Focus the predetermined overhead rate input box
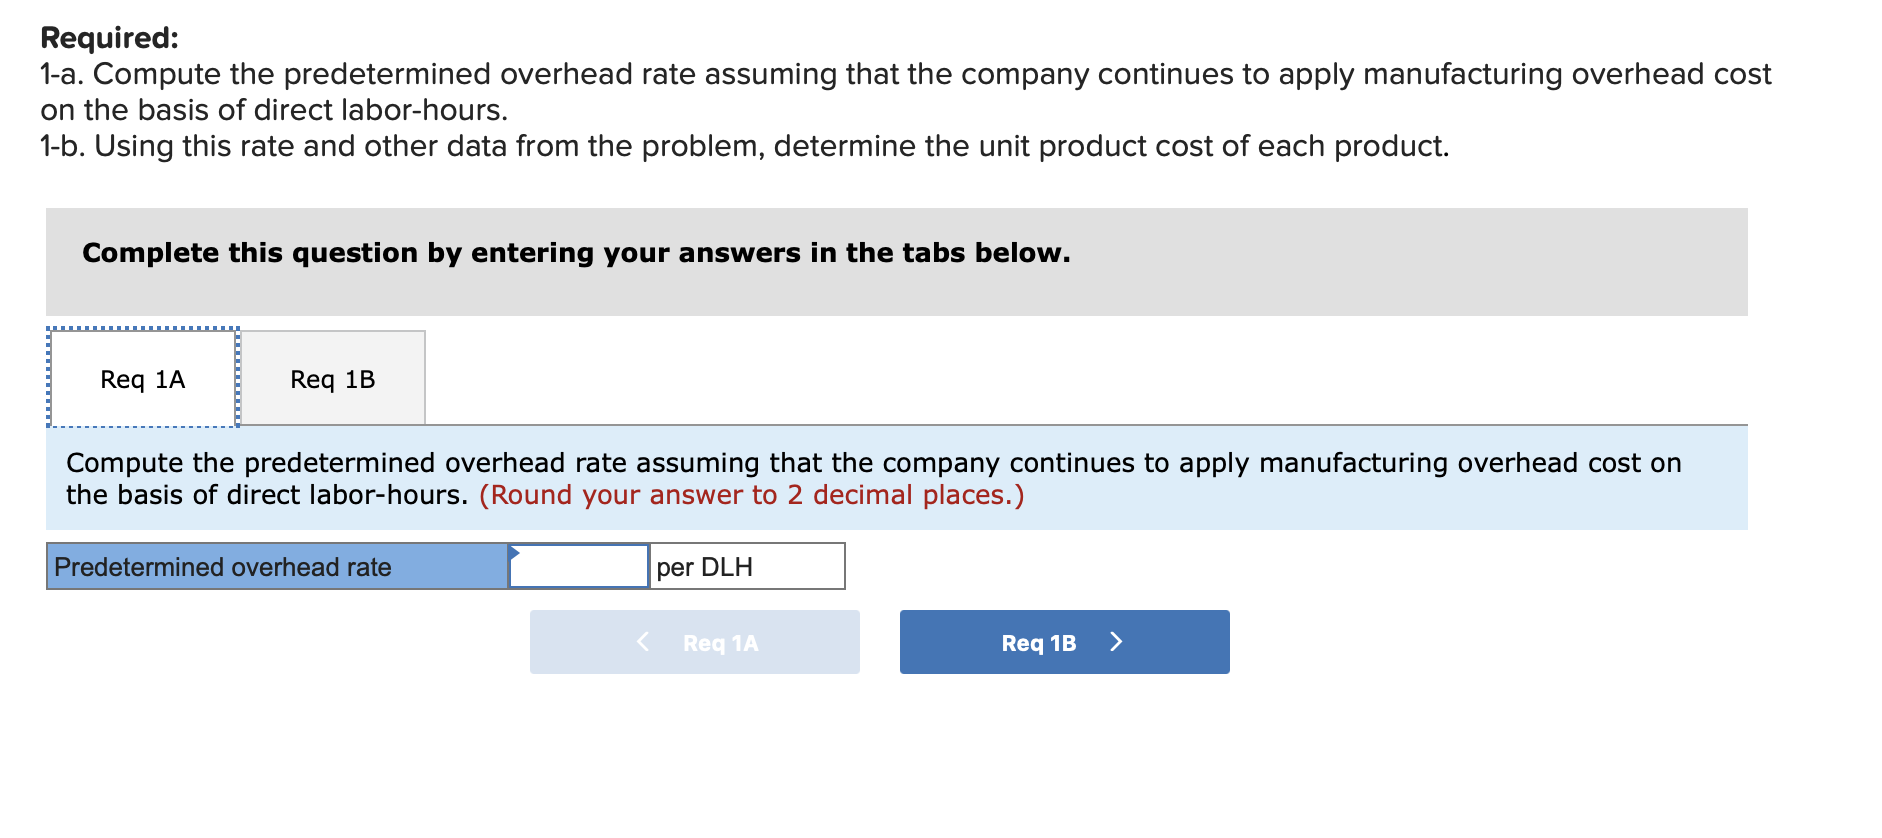The height and width of the screenshot is (838, 1882). tap(580, 567)
